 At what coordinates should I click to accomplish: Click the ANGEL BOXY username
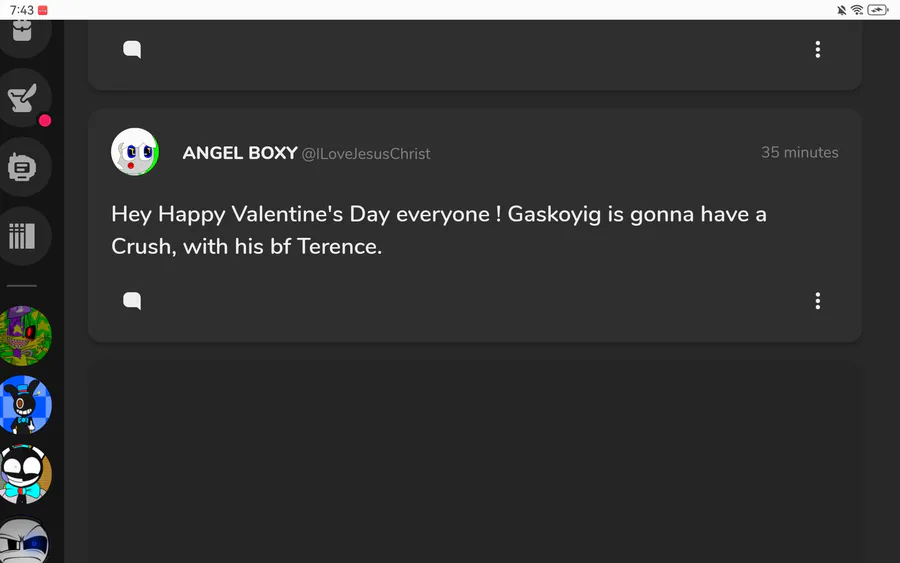pyautogui.click(x=240, y=153)
